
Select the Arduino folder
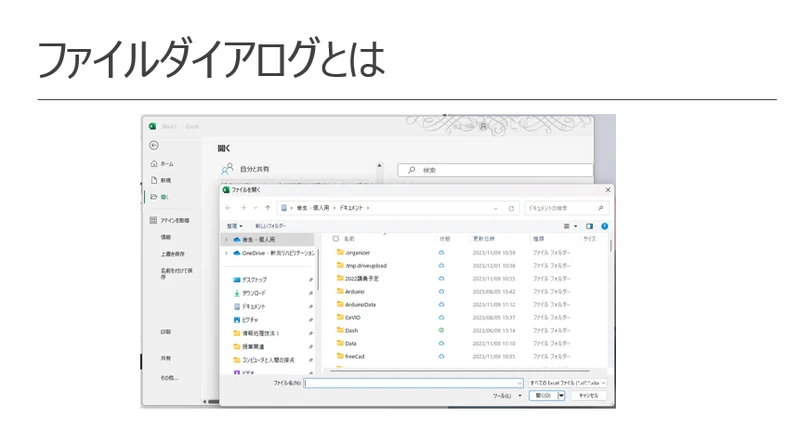[350, 291]
